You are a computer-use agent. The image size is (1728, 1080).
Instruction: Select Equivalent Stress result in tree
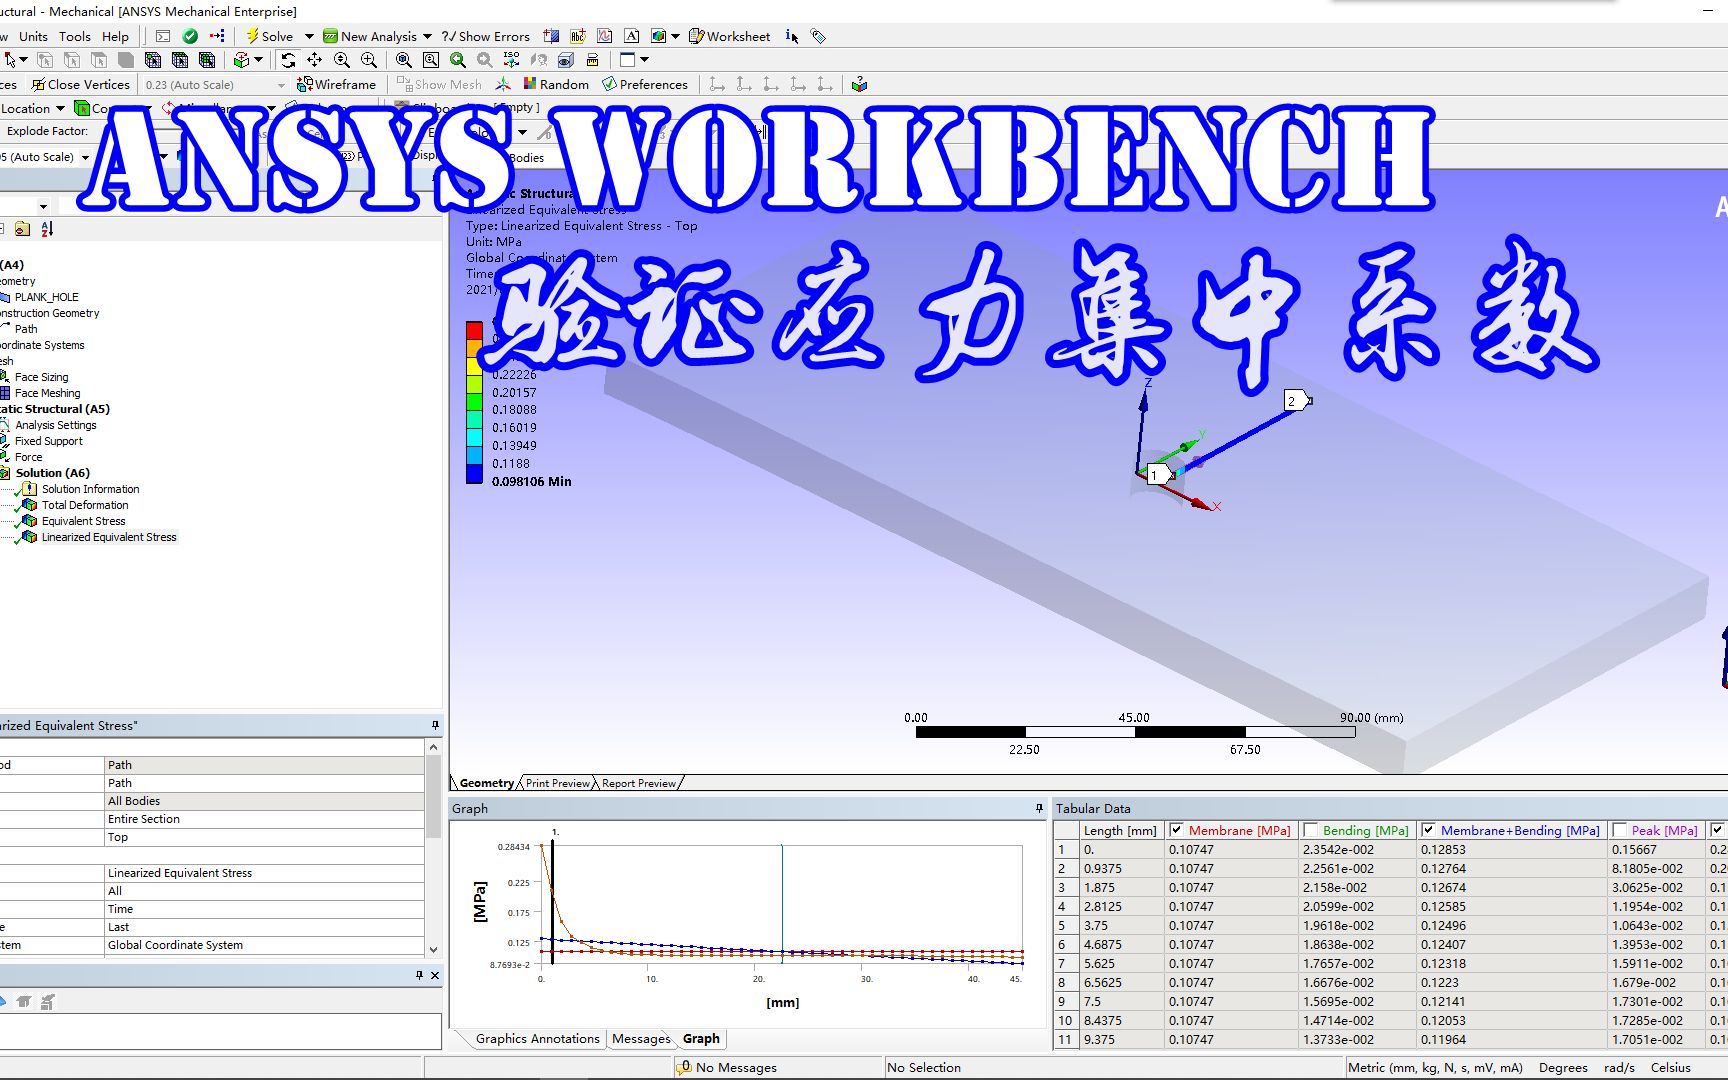point(84,521)
